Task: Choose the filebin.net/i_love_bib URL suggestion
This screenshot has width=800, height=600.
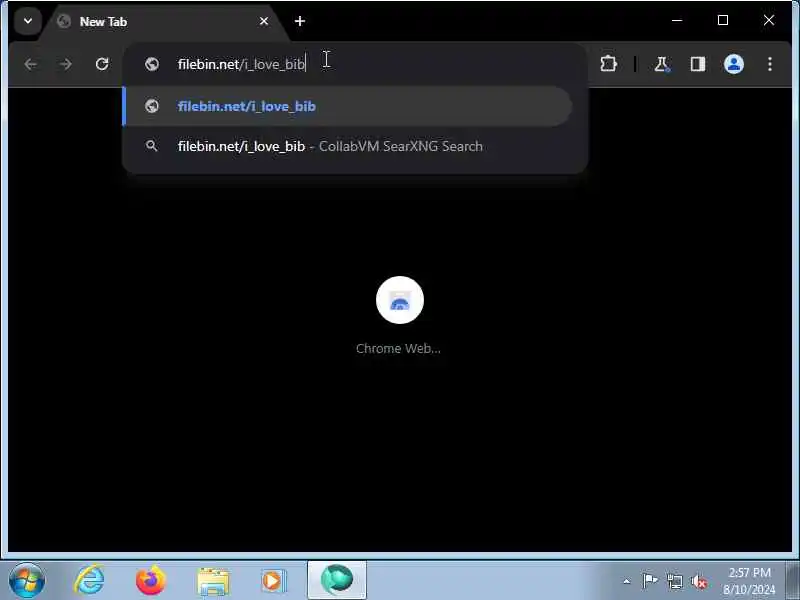Action: [347, 106]
